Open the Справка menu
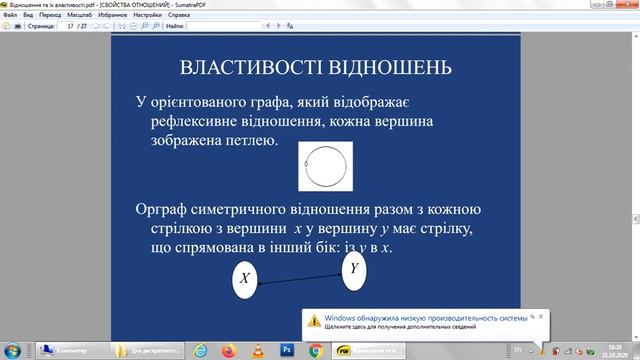 pos(179,15)
